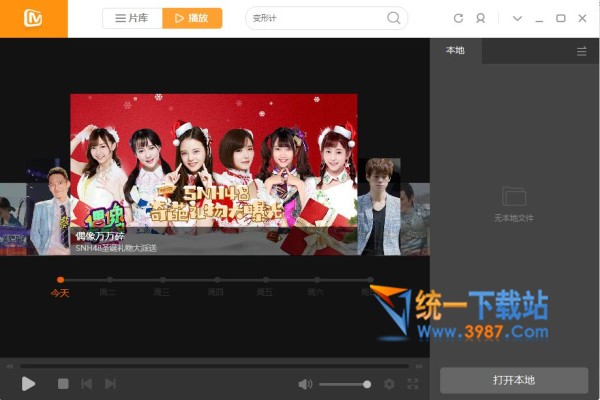Select 周四 on the schedule timeline
The image size is (600, 400).
click(215, 292)
